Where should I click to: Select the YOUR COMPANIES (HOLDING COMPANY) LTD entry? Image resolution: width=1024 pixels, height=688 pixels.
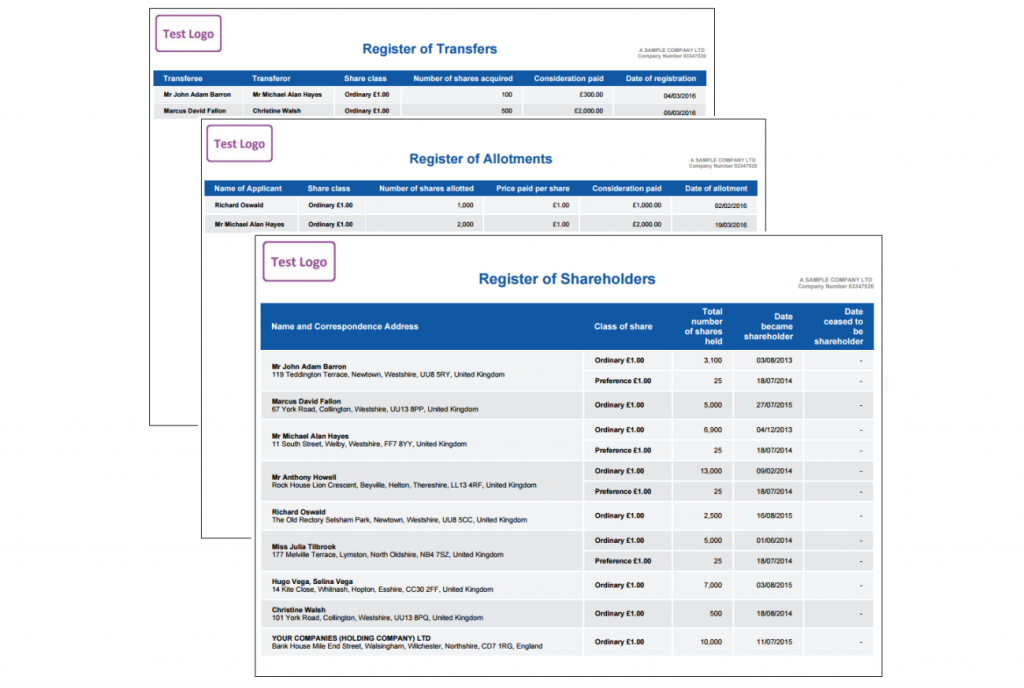click(351, 637)
